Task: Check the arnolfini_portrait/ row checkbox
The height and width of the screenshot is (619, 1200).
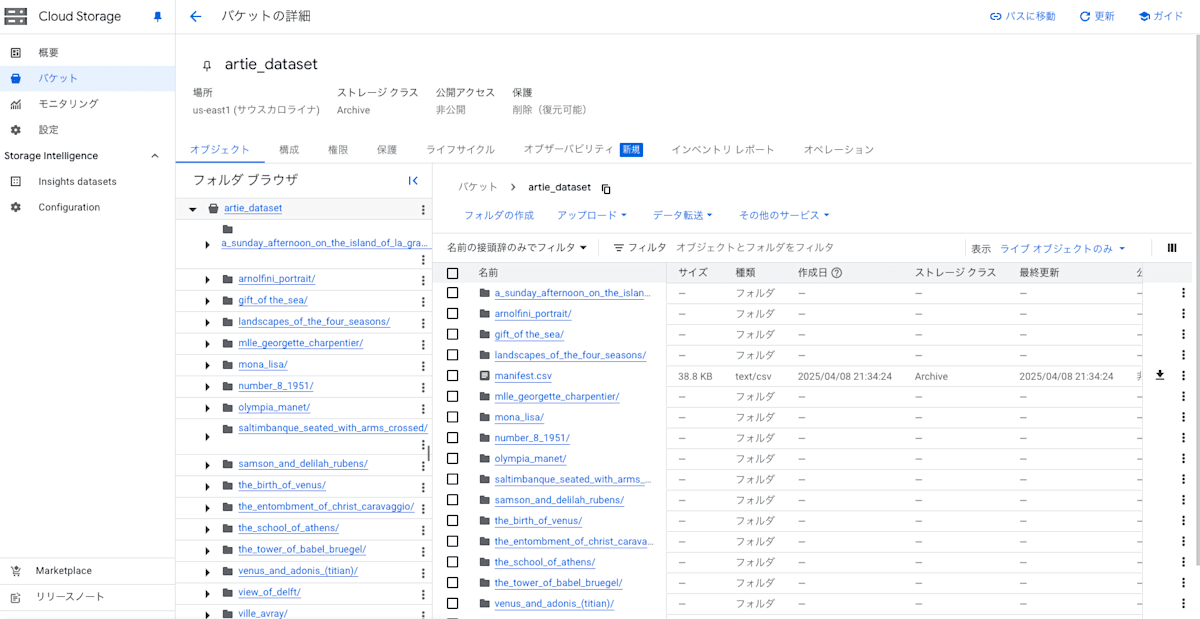Action: click(x=453, y=314)
